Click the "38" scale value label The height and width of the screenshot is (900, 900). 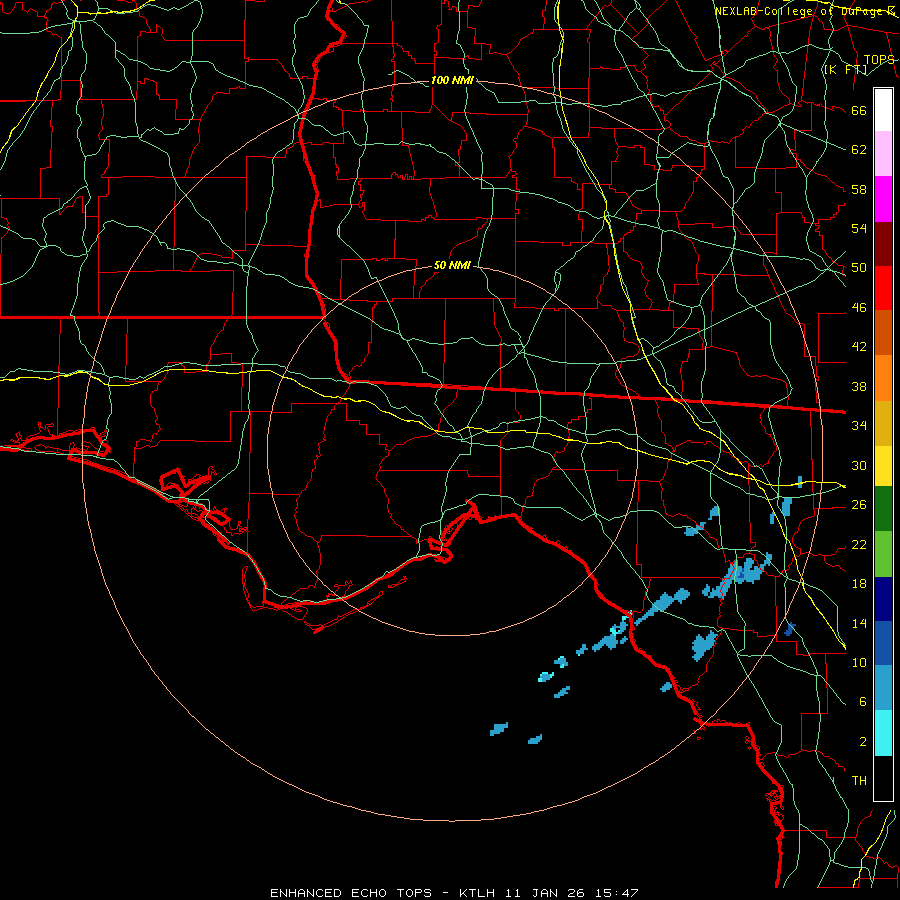point(859,386)
